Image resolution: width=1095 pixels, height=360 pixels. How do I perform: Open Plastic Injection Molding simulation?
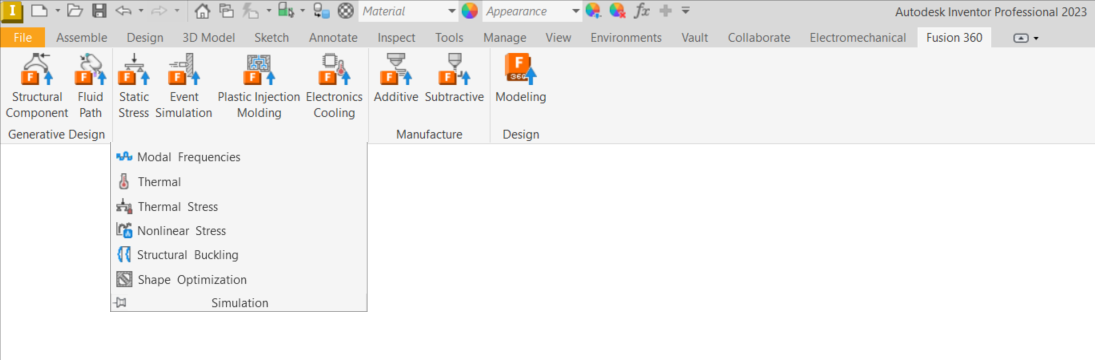tap(259, 86)
